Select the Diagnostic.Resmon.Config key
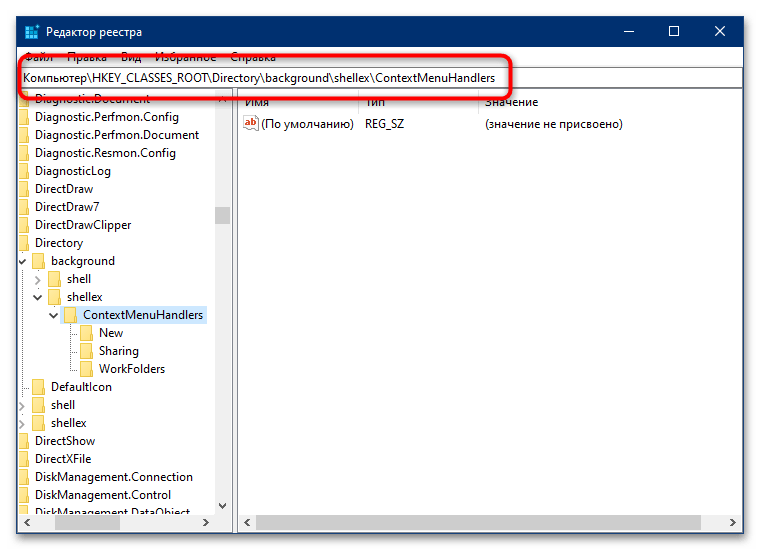The height and width of the screenshot is (550, 760). 105,153
